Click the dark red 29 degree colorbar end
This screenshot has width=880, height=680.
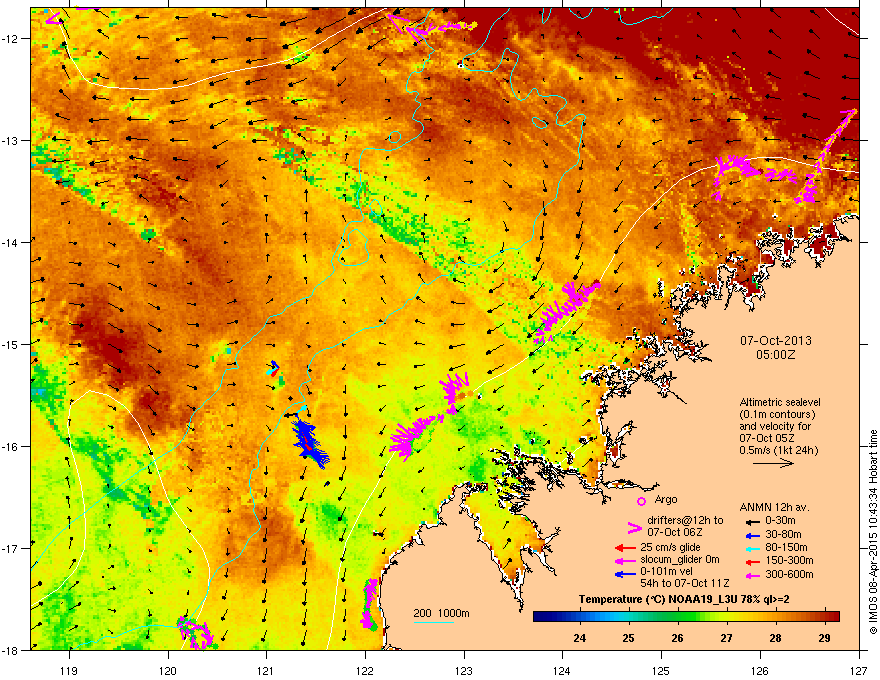pyautogui.click(x=833, y=616)
